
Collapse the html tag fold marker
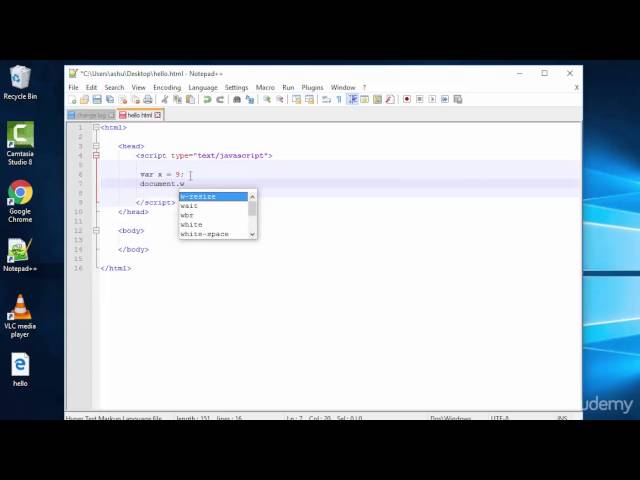[96, 128]
